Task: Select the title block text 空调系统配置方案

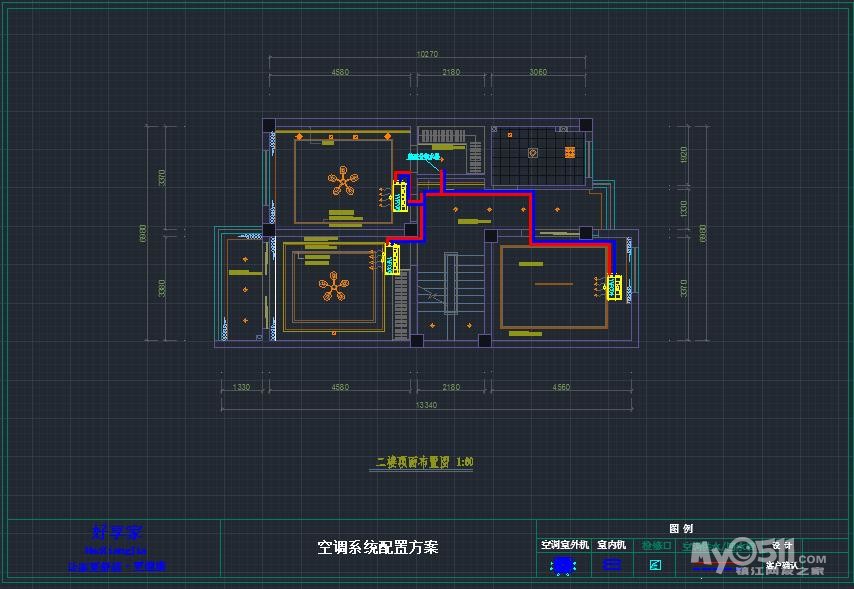Action: point(378,547)
